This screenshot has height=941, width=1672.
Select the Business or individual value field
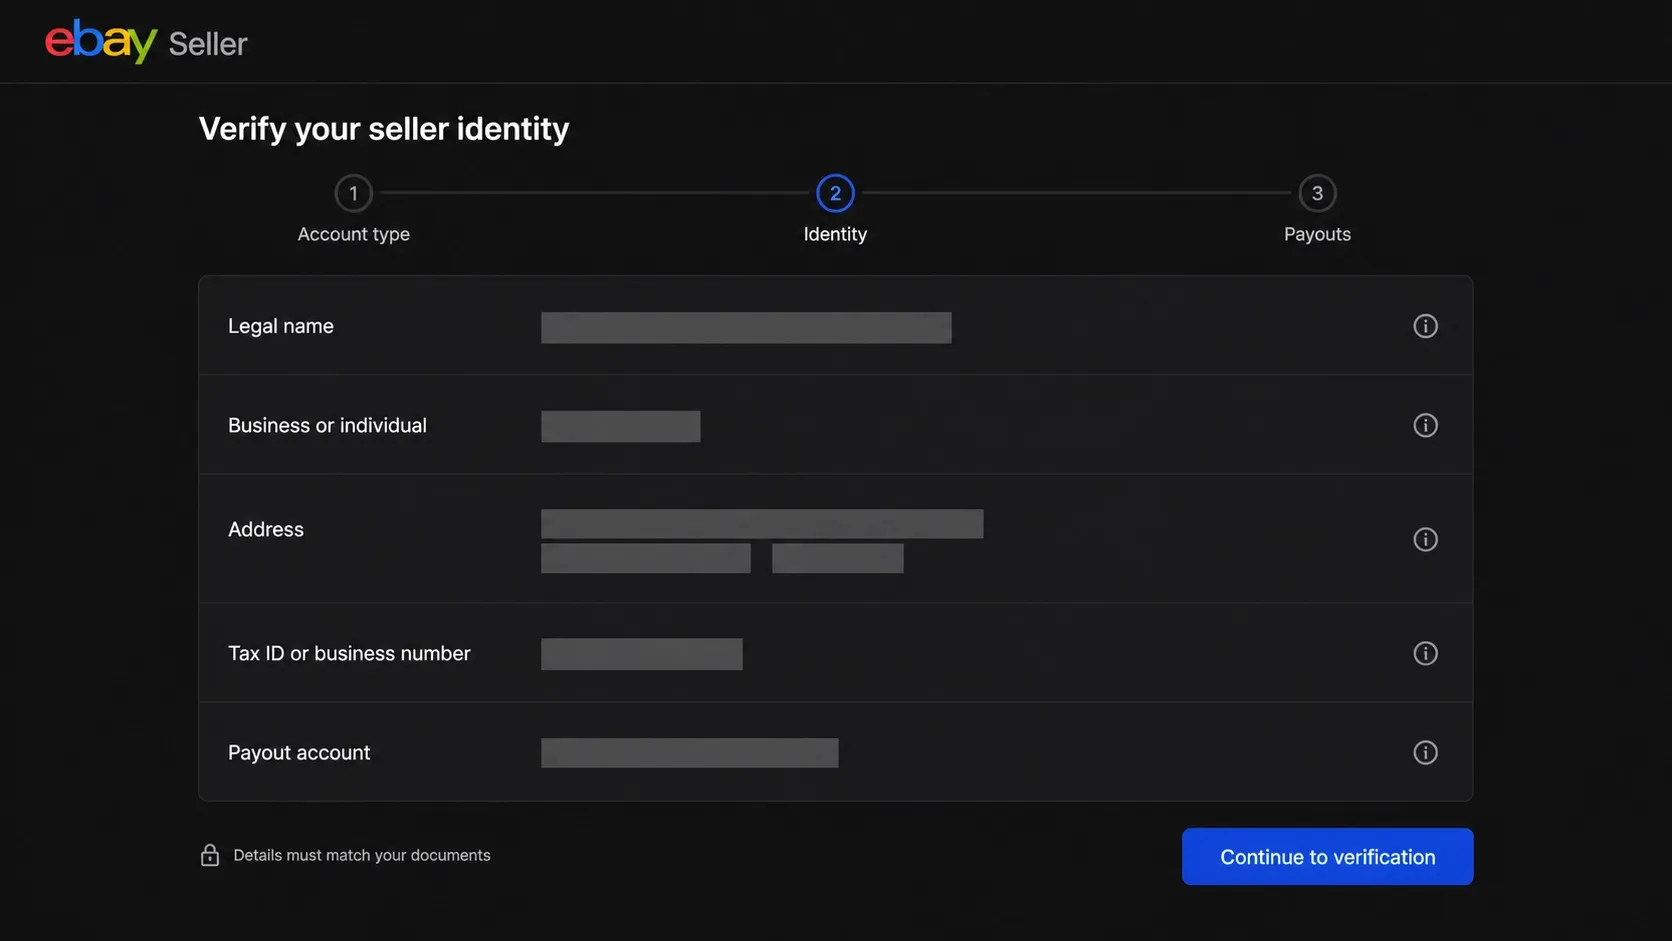pos(620,426)
